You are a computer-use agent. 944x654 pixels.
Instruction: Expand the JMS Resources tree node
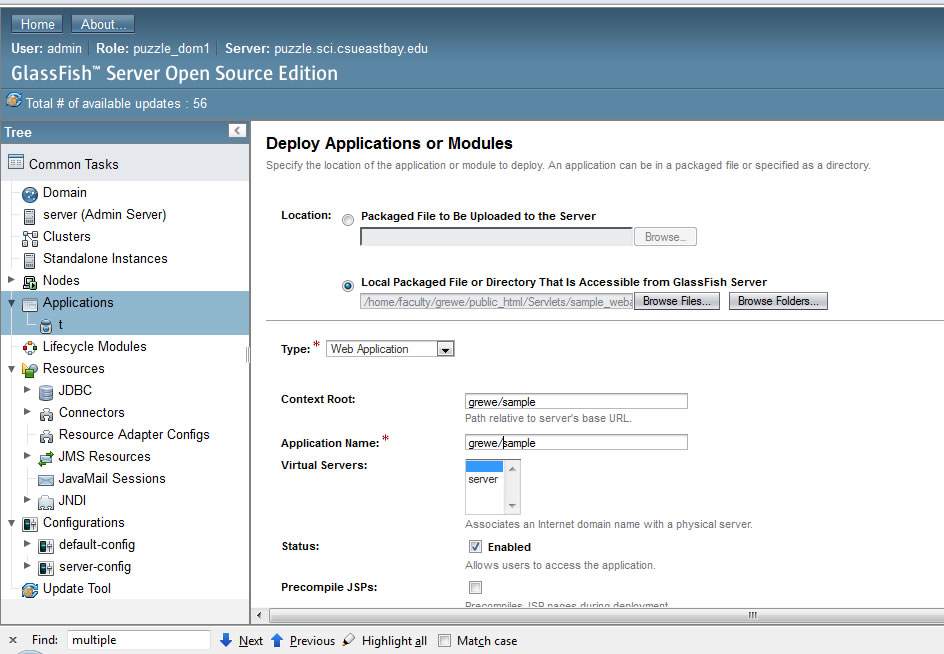tap(28, 457)
